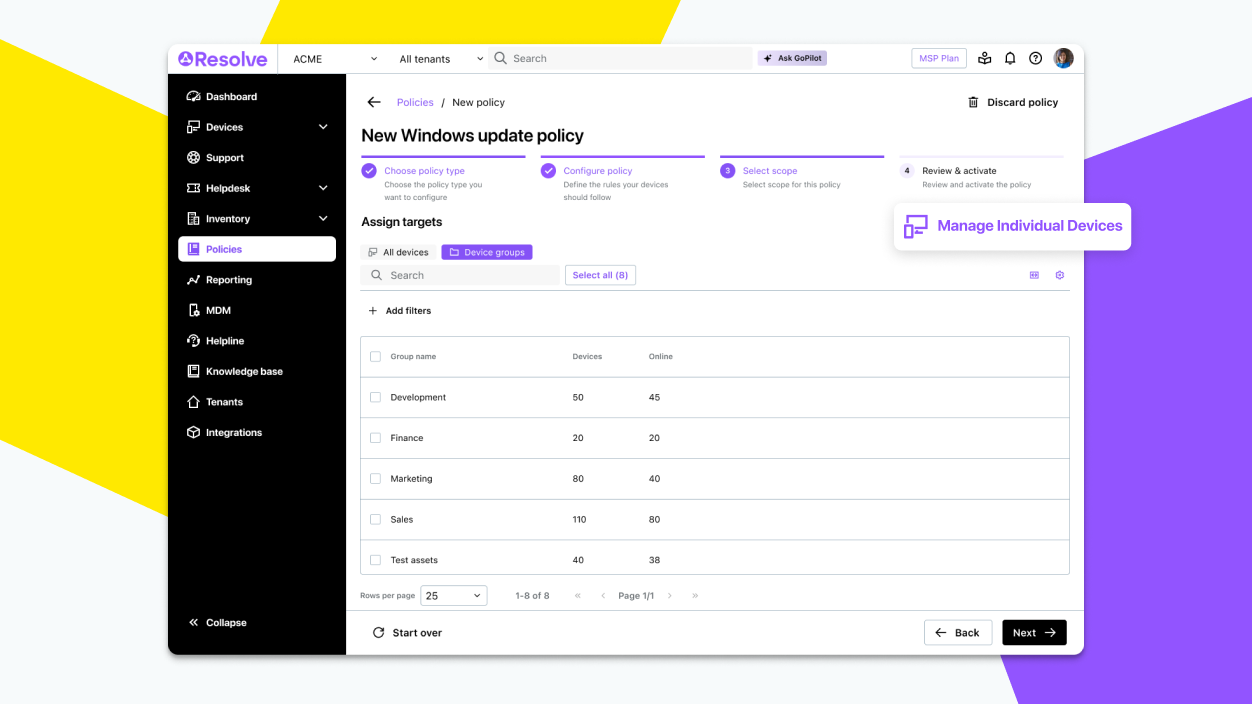Image resolution: width=1252 pixels, height=704 pixels.
Task: Open the Rows per page dropdown
Action: pyautogui.click(x=453, y=595)
